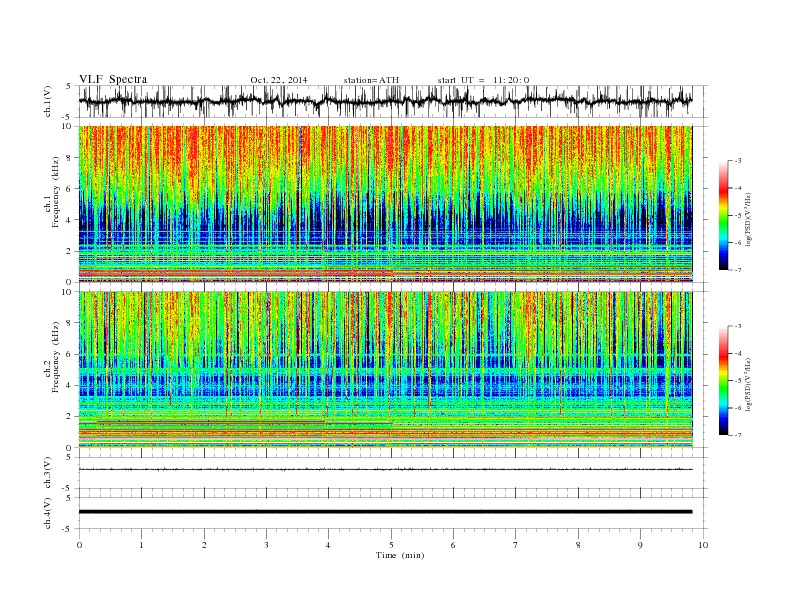792x612 pixels.
Task: Click the '-3' value on ch.1 color scale
Action: point(736,161)
